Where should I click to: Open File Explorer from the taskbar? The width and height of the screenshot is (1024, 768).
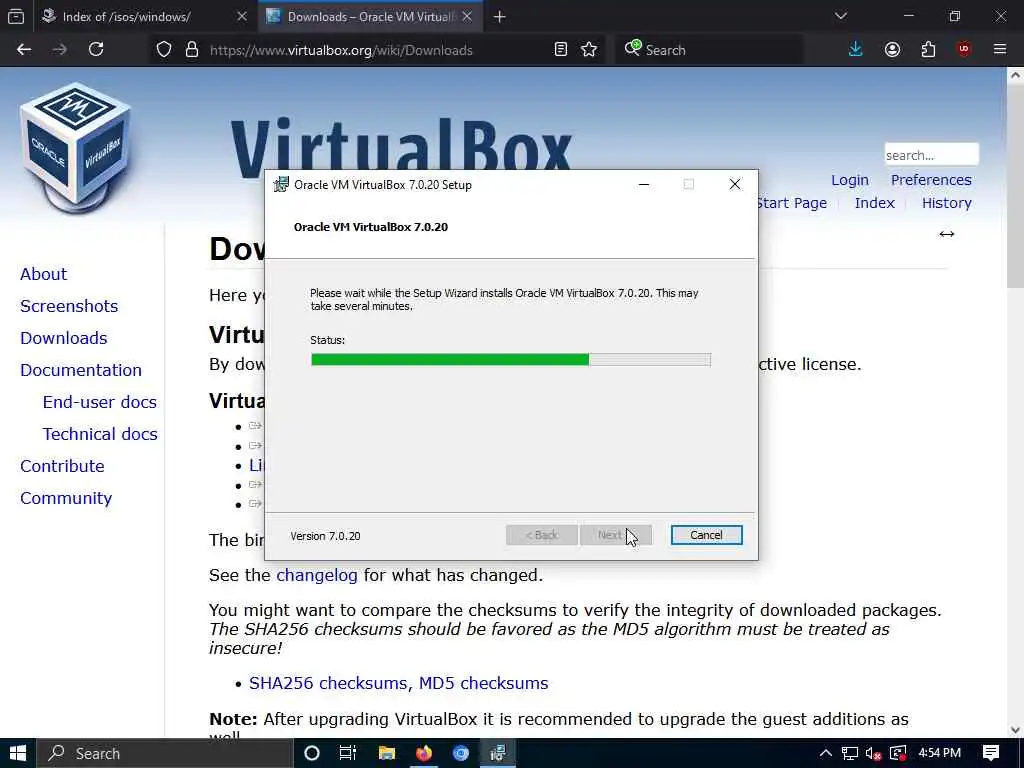[387, 753]
